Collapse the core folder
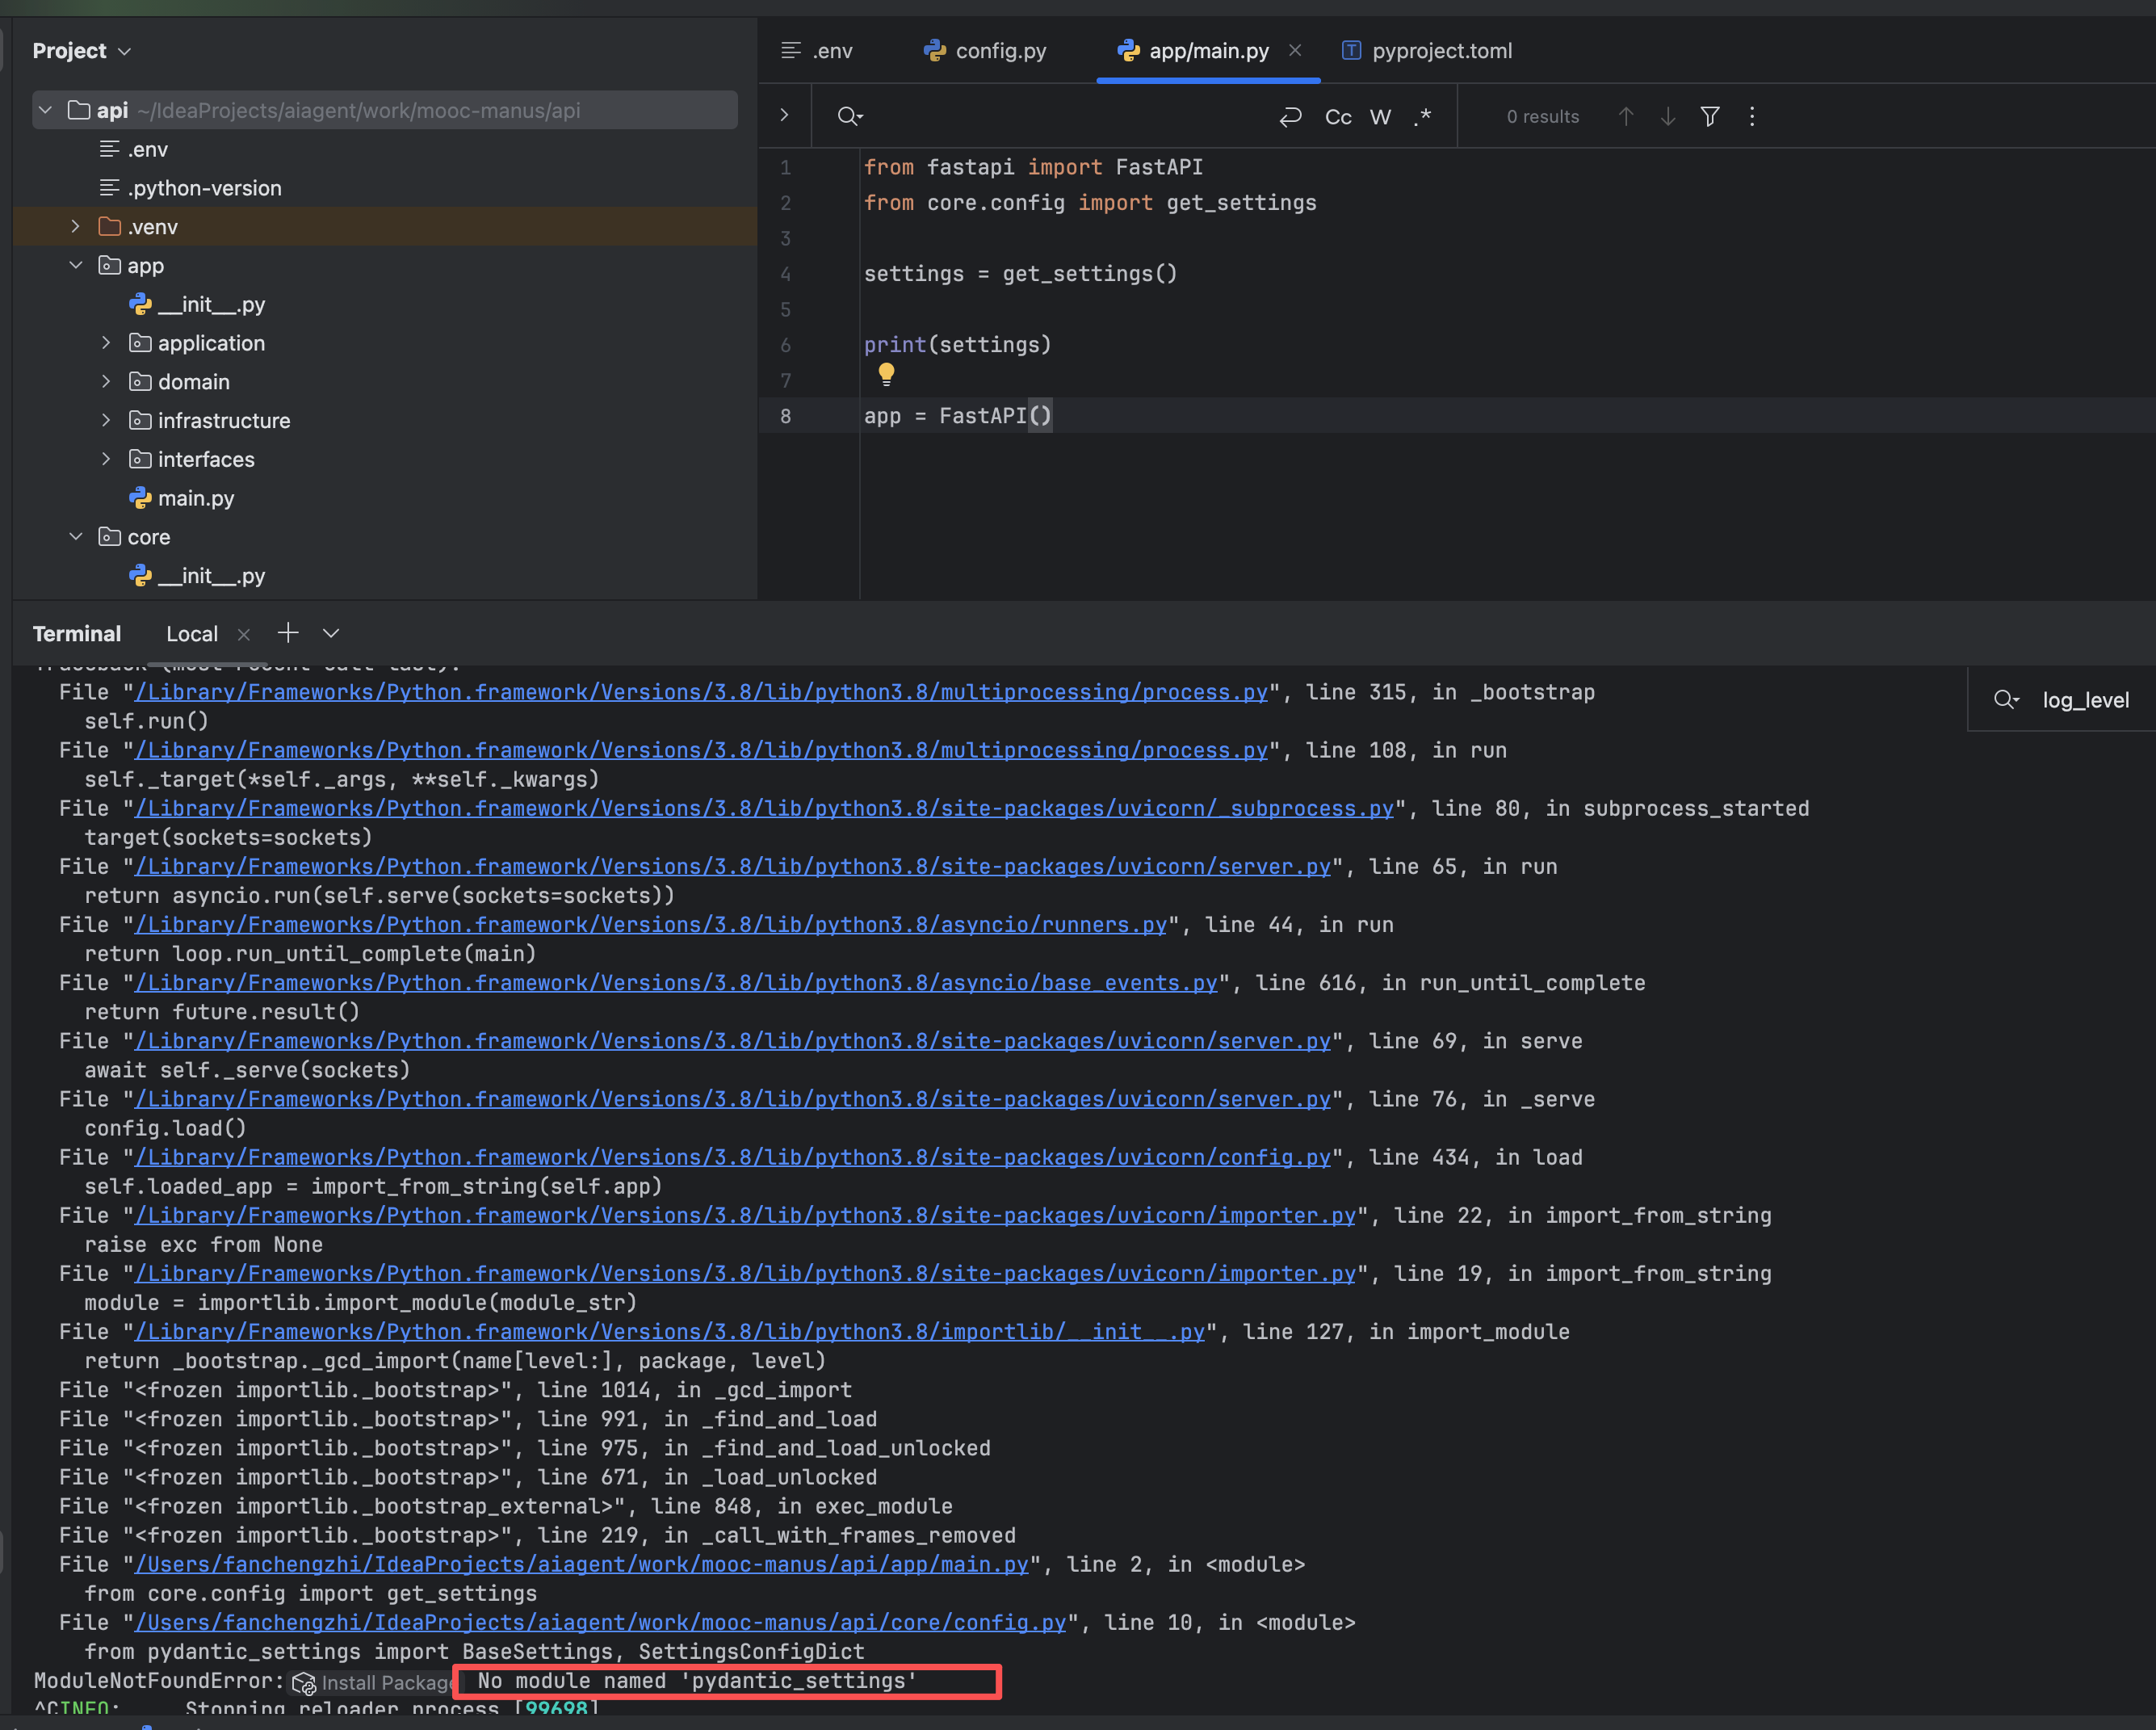 click(76, 537)
